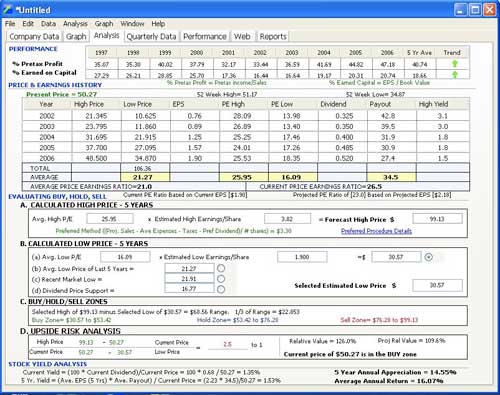The image size is (500, 395).
Task: Open the Edit menu
Action: click(x=28, y=24)
